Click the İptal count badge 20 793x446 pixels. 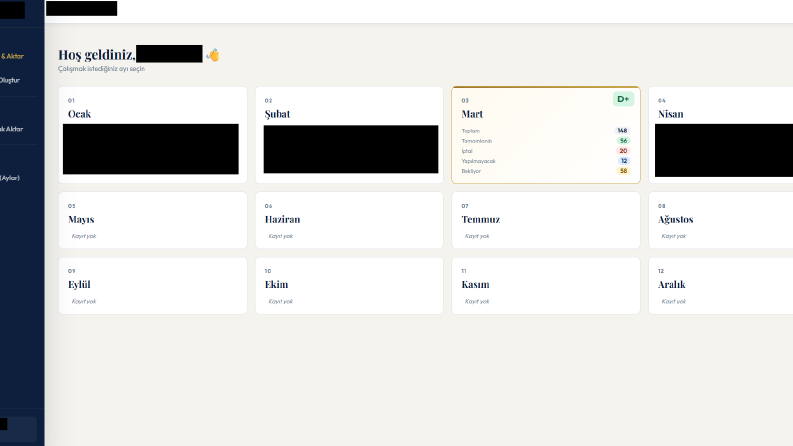tap(623, 151)
